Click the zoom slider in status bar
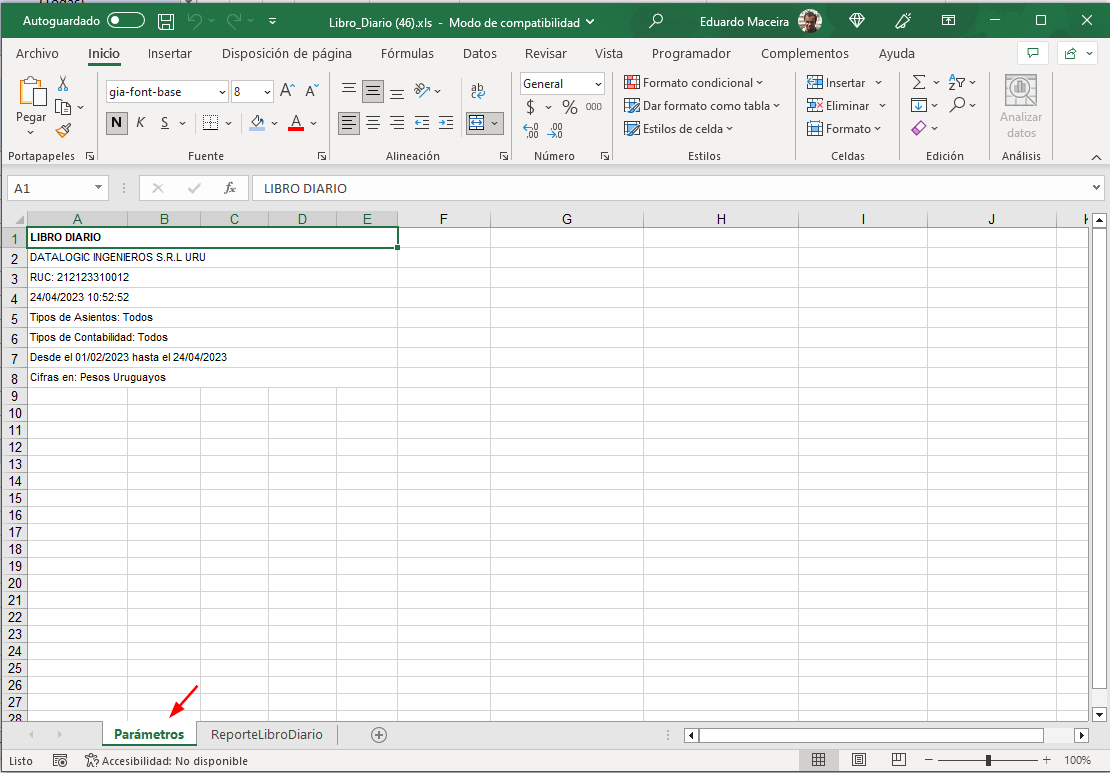Viewport: 1110px width, 773px height. click(x=988, y=760)
